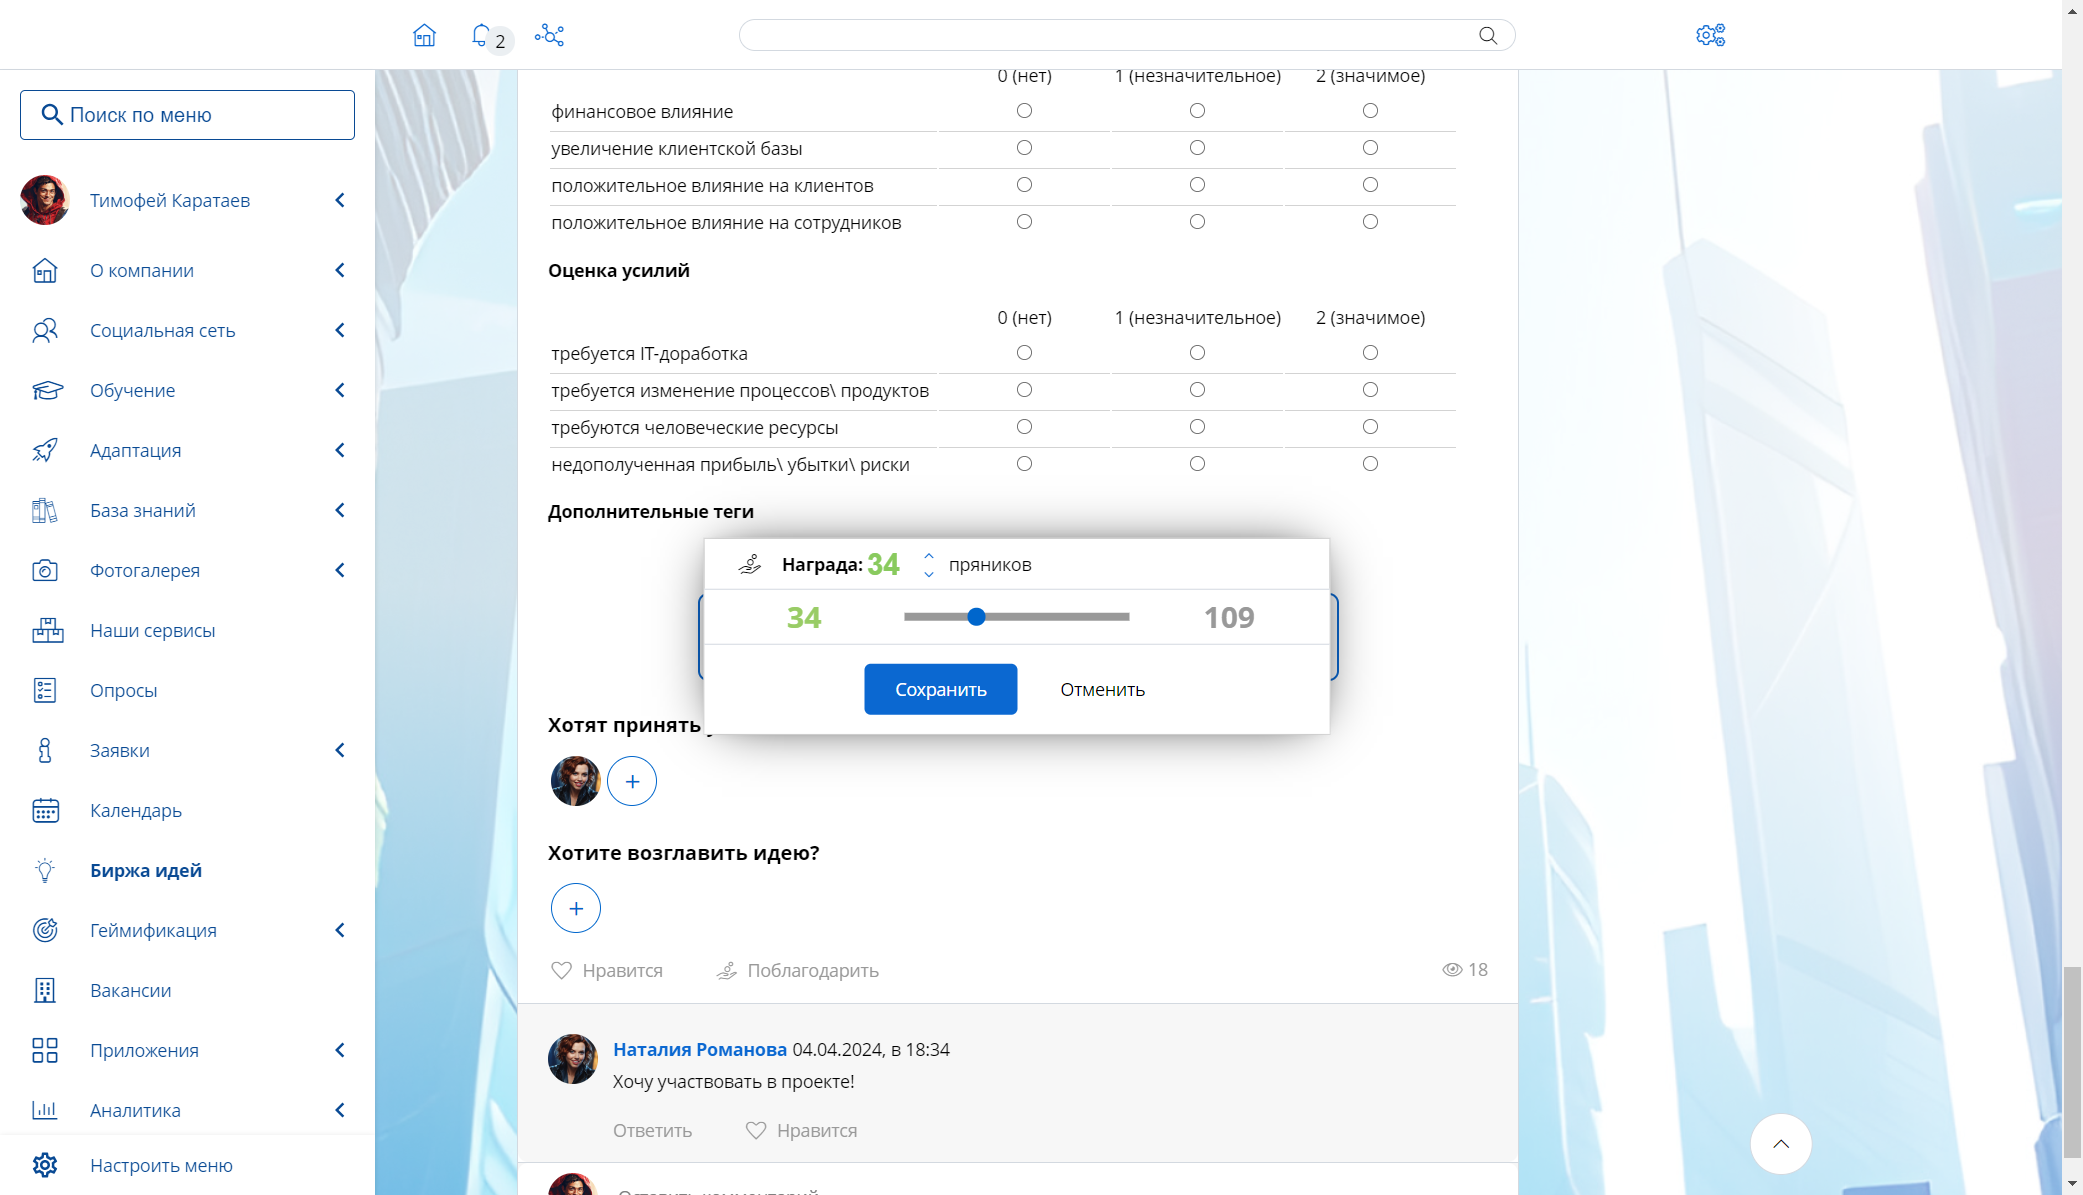The width and height of the screenshot is (2083, 1195).
Task: Open notifications bell with badge 2
Action: coord(481,36)
